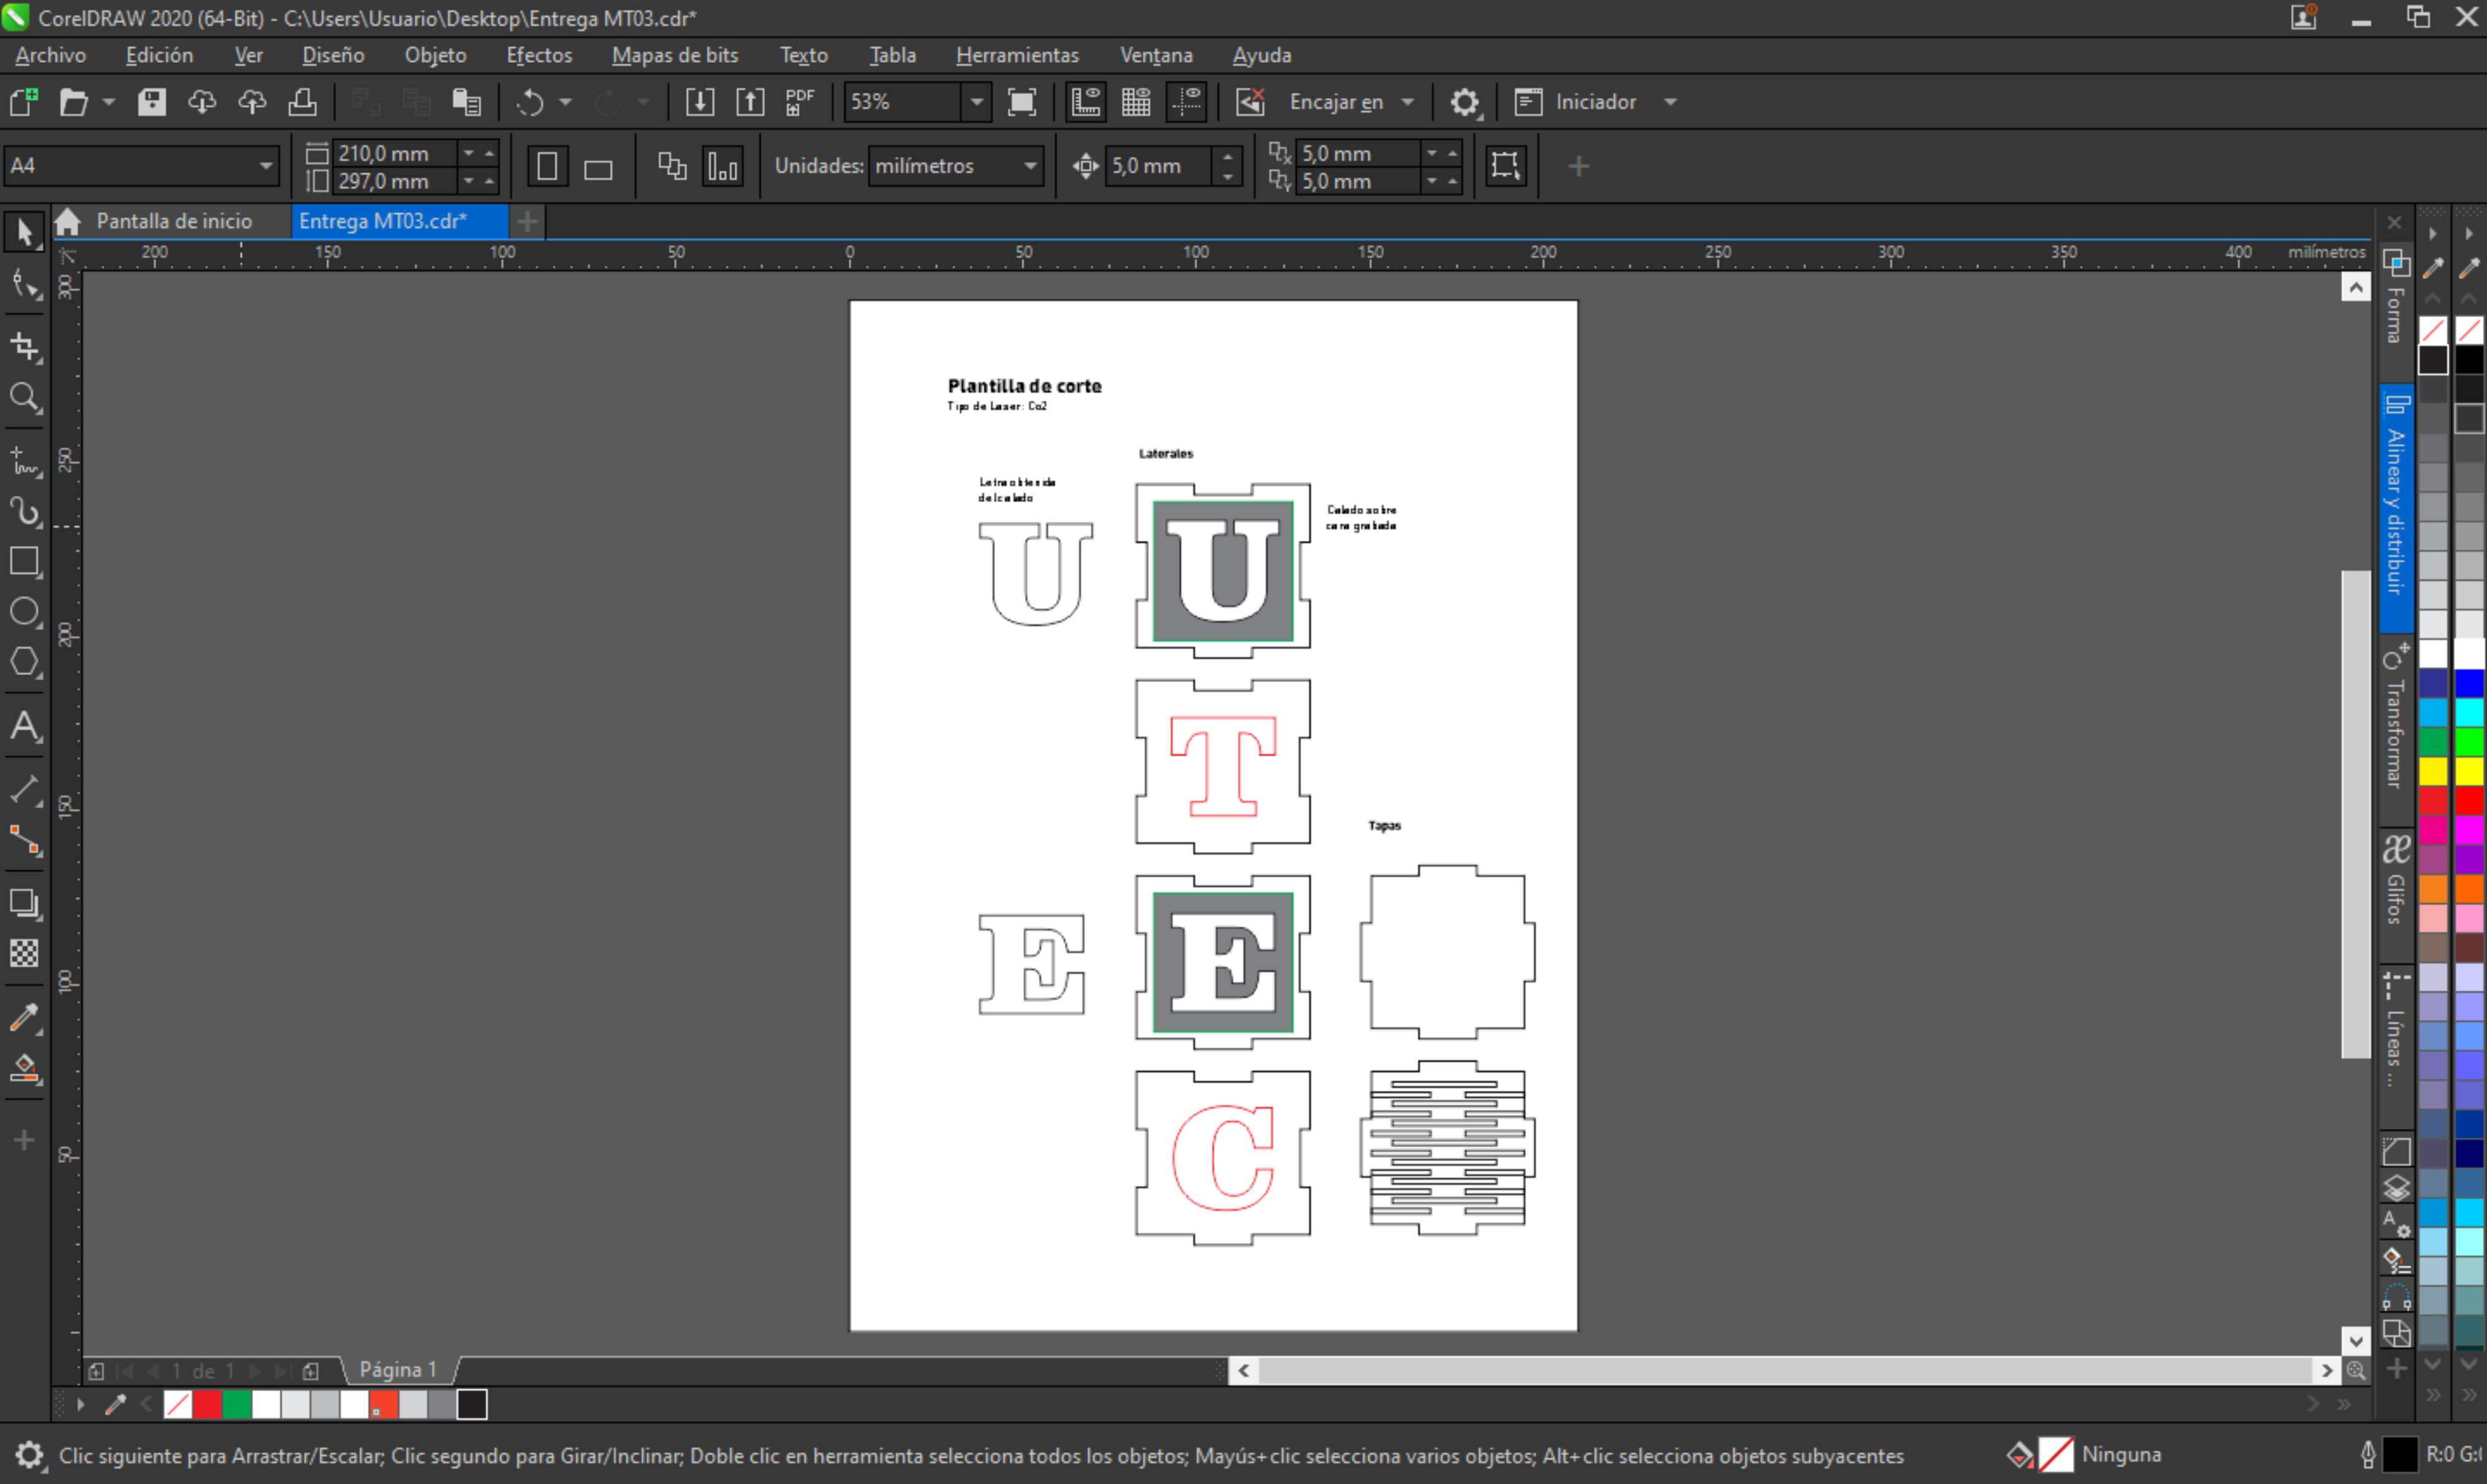Switch page to landscape orientation
2487x1484 pixels.
click(x=598, y=167)
